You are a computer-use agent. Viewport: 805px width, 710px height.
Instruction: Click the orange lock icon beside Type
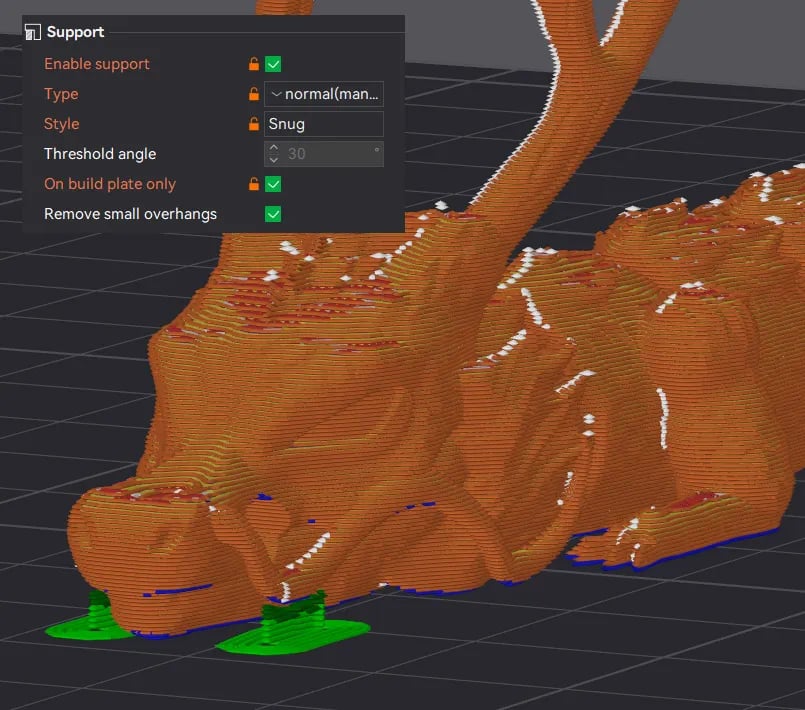254,94
